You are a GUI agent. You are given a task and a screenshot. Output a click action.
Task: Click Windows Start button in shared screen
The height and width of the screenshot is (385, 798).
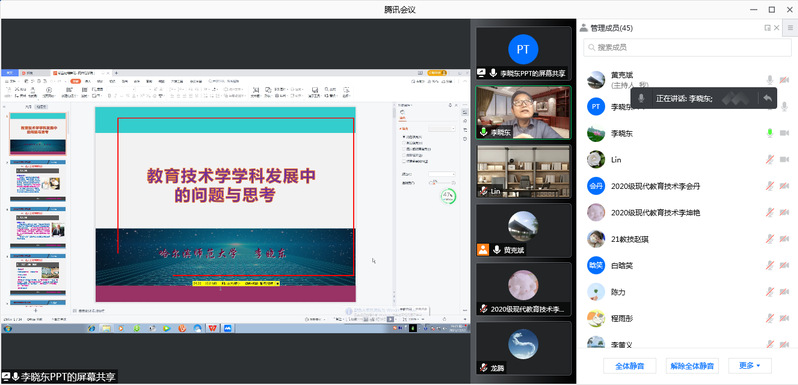pos(8,328)
